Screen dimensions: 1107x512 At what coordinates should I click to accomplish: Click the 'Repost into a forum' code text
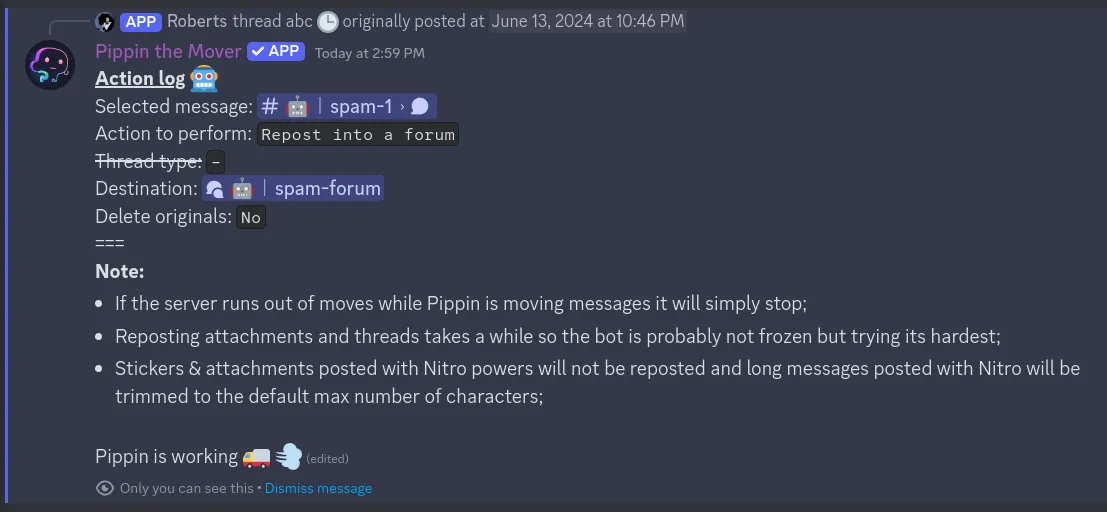pos(358,135)
